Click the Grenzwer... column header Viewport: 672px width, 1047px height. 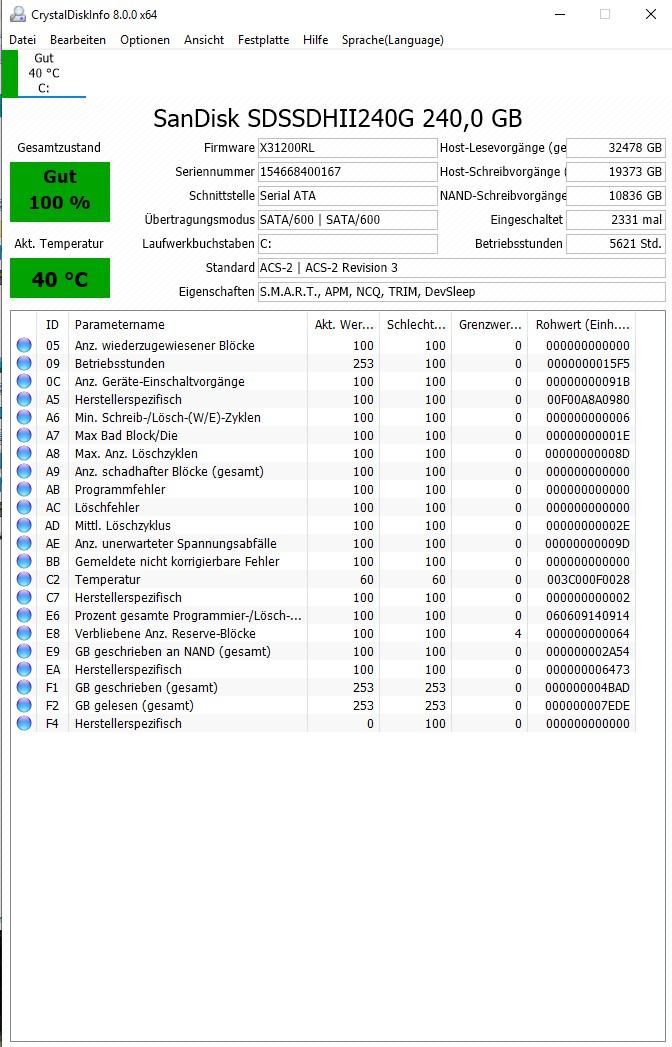pos(490,325)
